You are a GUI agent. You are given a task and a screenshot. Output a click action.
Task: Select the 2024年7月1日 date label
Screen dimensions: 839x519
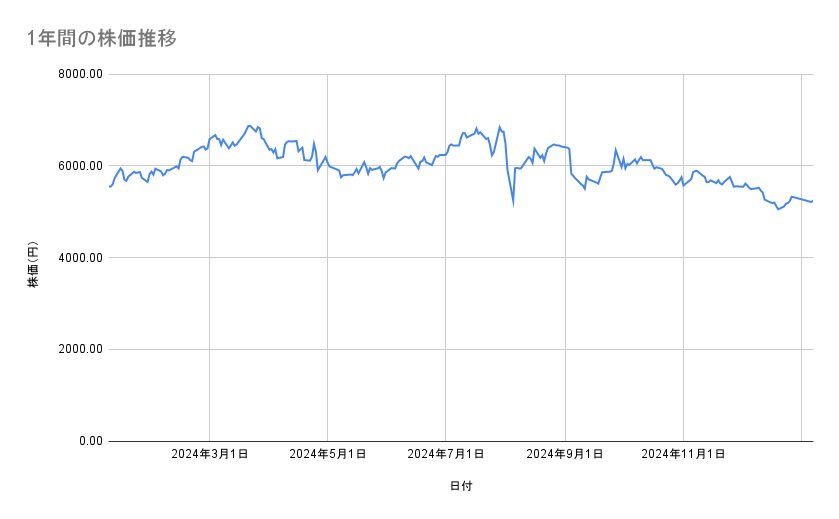coord(446,454)
